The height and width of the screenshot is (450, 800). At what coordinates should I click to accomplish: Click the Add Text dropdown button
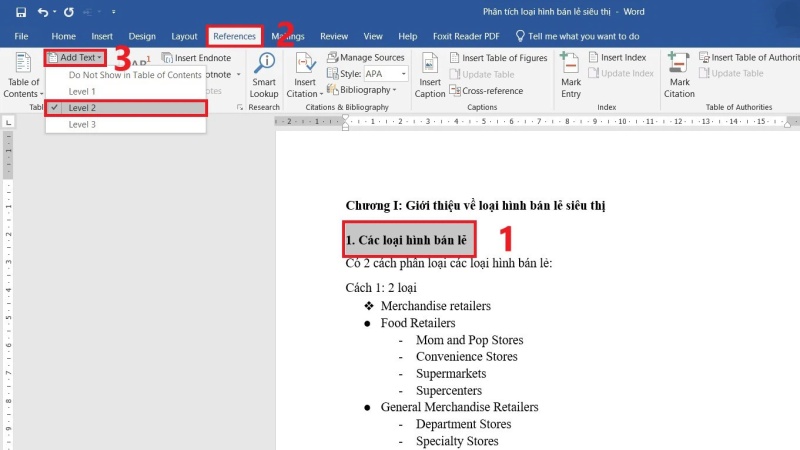76,58
